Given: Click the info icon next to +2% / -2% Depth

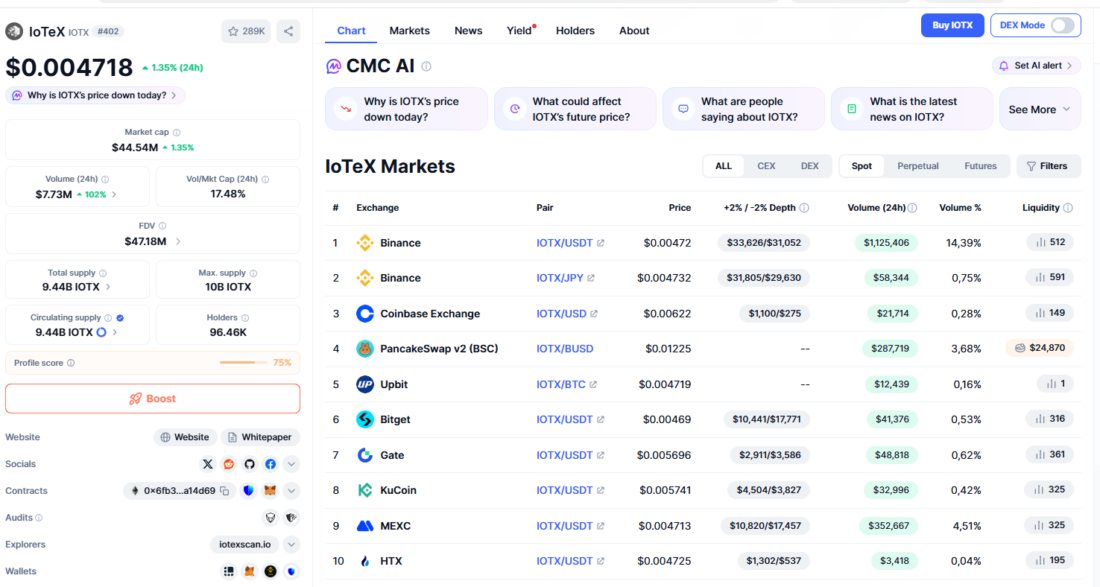Looking at the screenshot, I should pyautogui.click(x=805, y=208).
